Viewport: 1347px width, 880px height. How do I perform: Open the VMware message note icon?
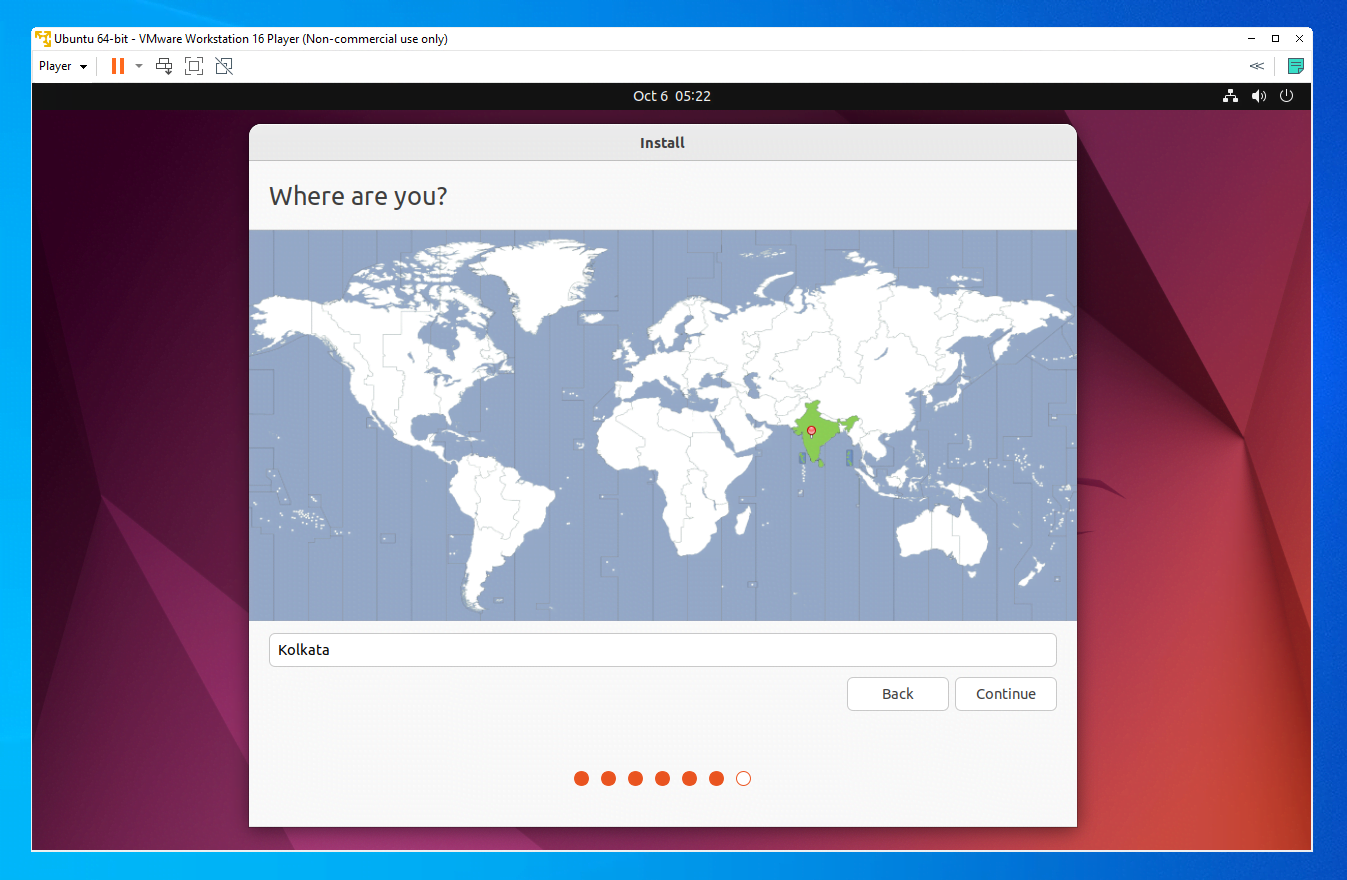pyautogui.click(x=1295, y=65)
